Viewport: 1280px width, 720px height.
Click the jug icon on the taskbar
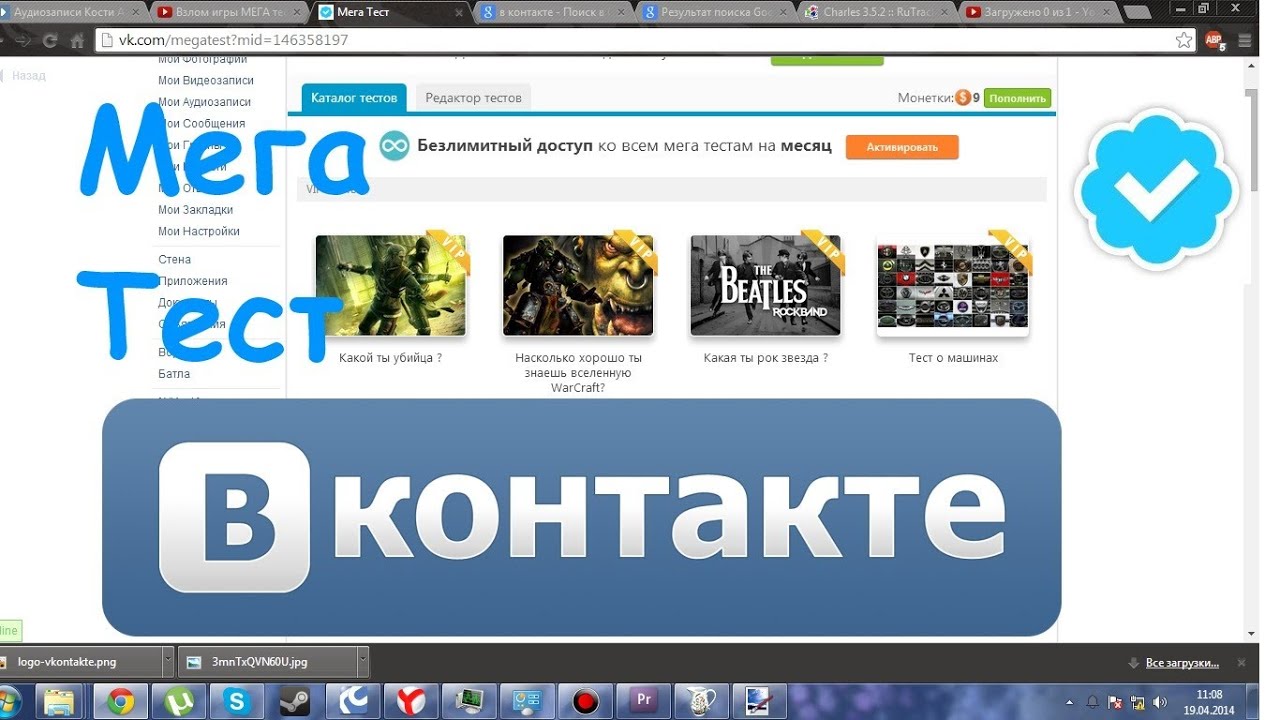click(x=700, y=701)
